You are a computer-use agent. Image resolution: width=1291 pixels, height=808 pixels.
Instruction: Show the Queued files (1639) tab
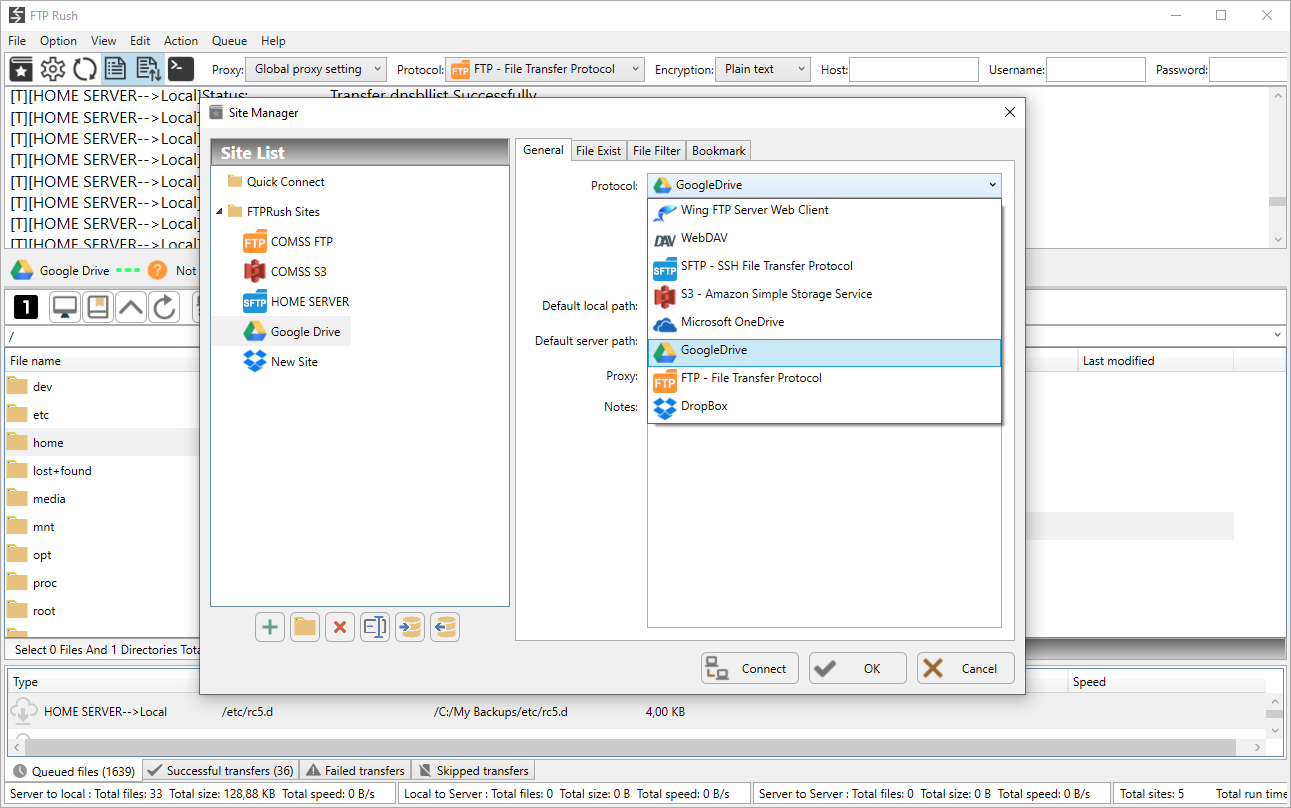(x=74, y=771)
